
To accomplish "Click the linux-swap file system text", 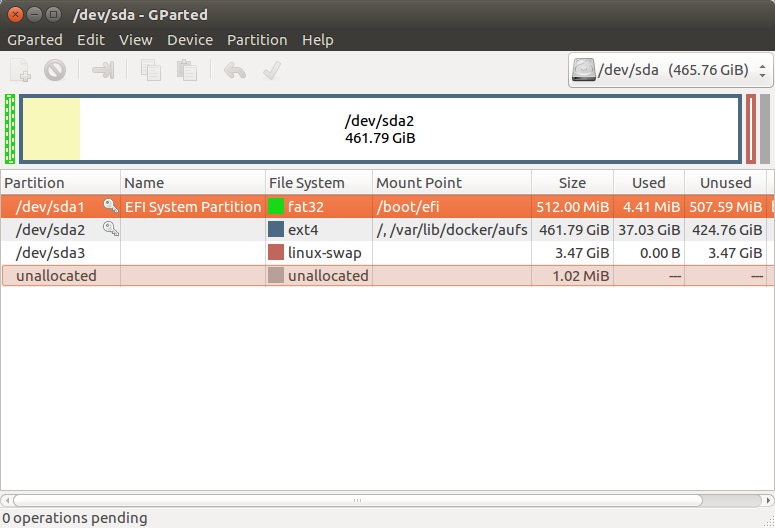I will click(x=324, y=253).
